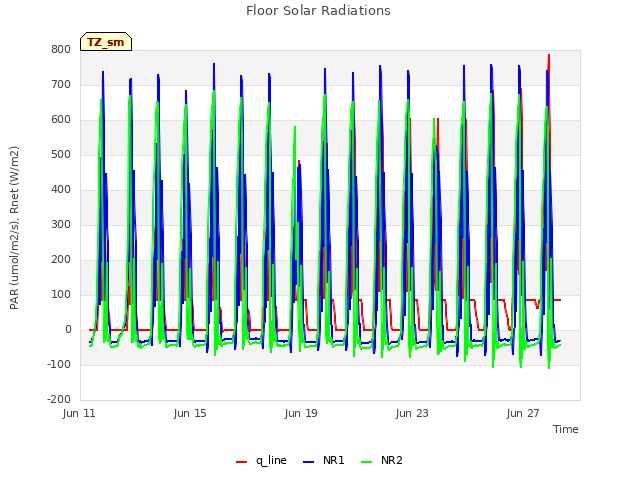This screenshot has height=480, width=640.
Task: Click the 700 y-axis tick label
Action: coord(61,84)
